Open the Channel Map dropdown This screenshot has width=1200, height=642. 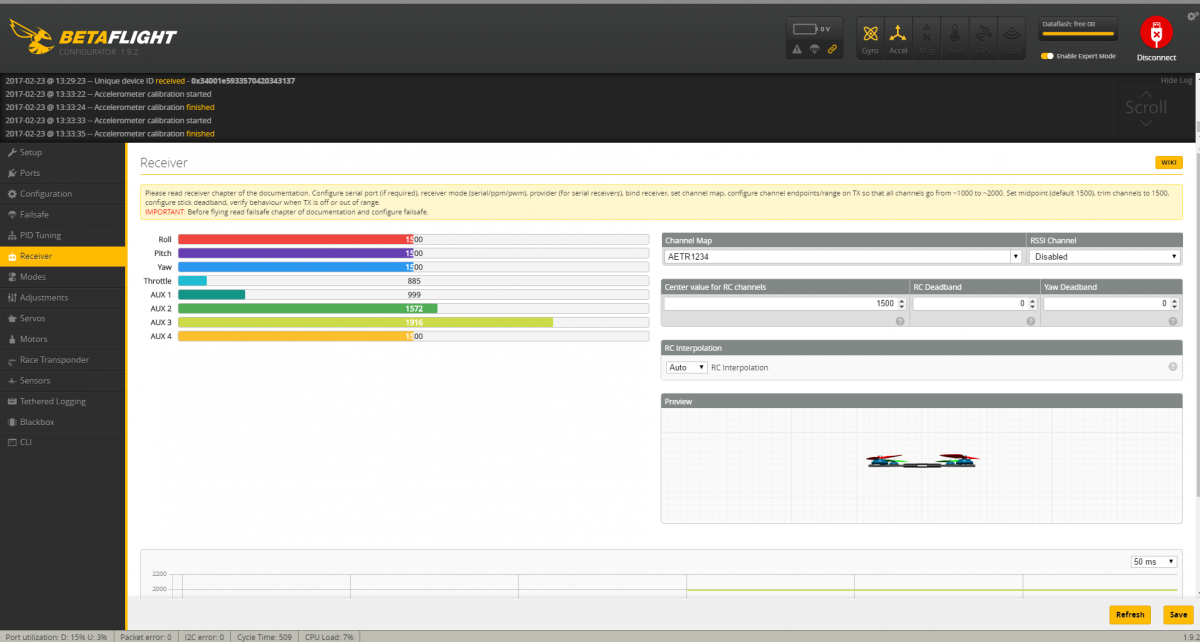point(842,257)
